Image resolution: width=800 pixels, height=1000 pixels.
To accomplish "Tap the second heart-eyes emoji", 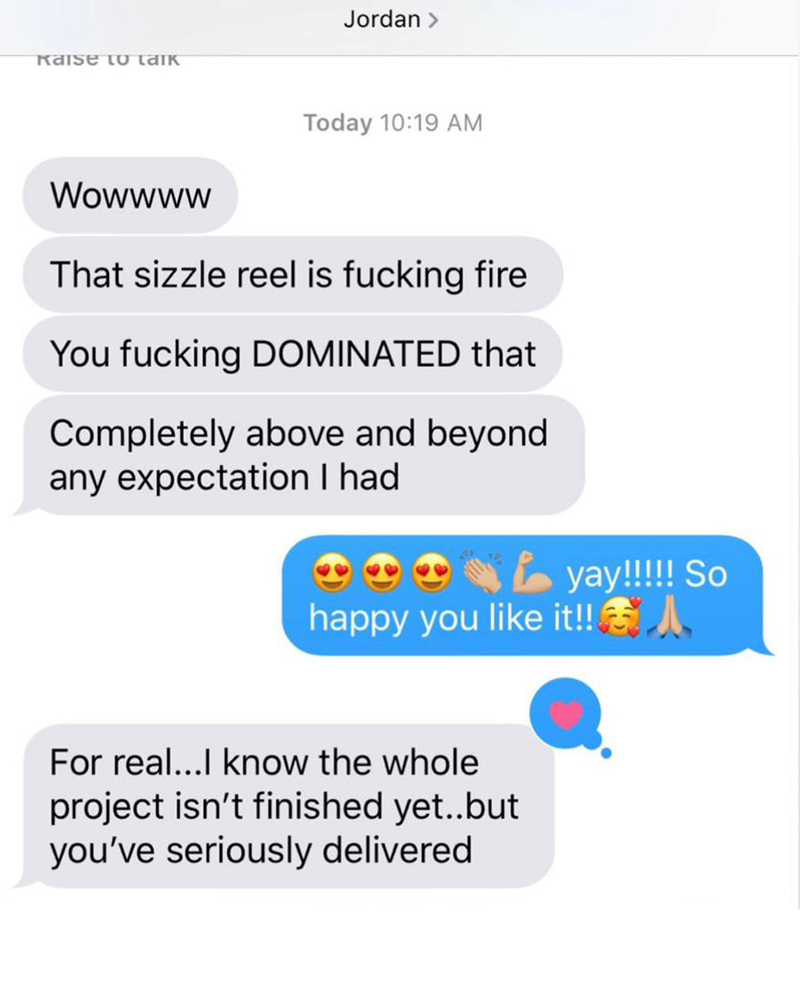I will (382, 573).
